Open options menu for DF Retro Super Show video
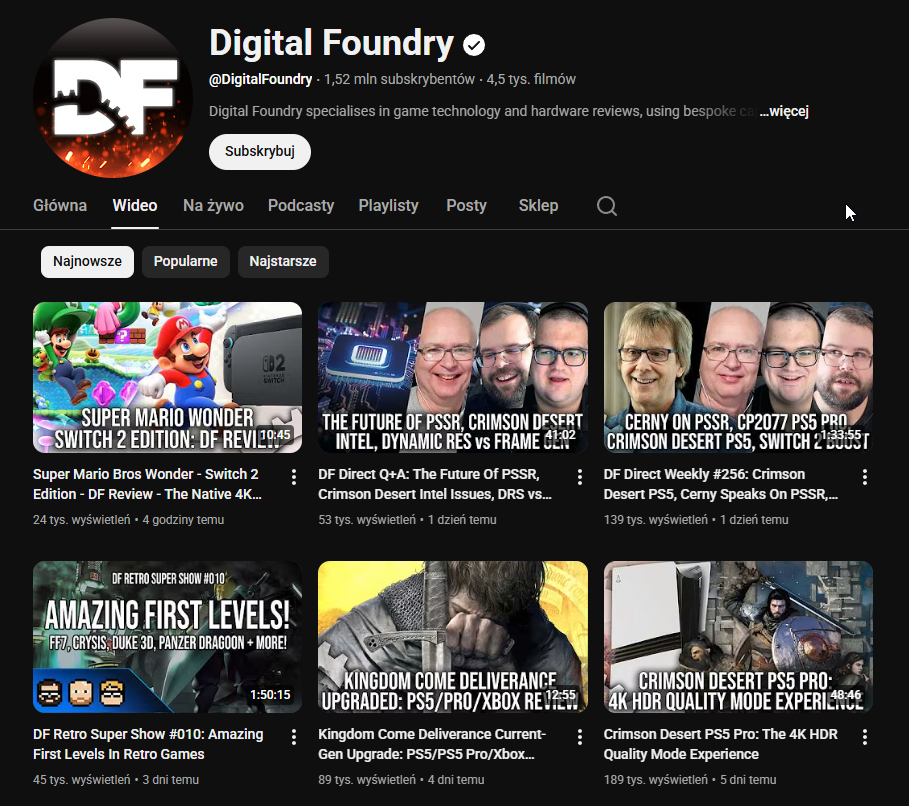 click(x=294, y=737)
